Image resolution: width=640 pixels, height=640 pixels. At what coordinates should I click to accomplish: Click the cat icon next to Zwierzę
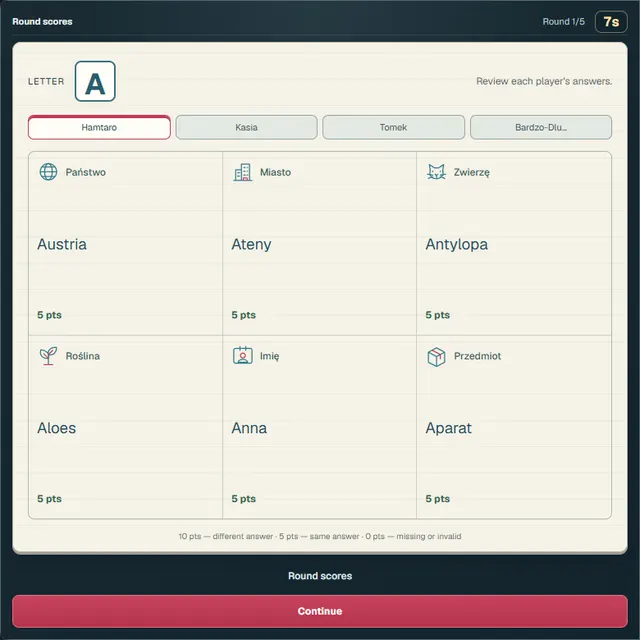click(436, 172)
